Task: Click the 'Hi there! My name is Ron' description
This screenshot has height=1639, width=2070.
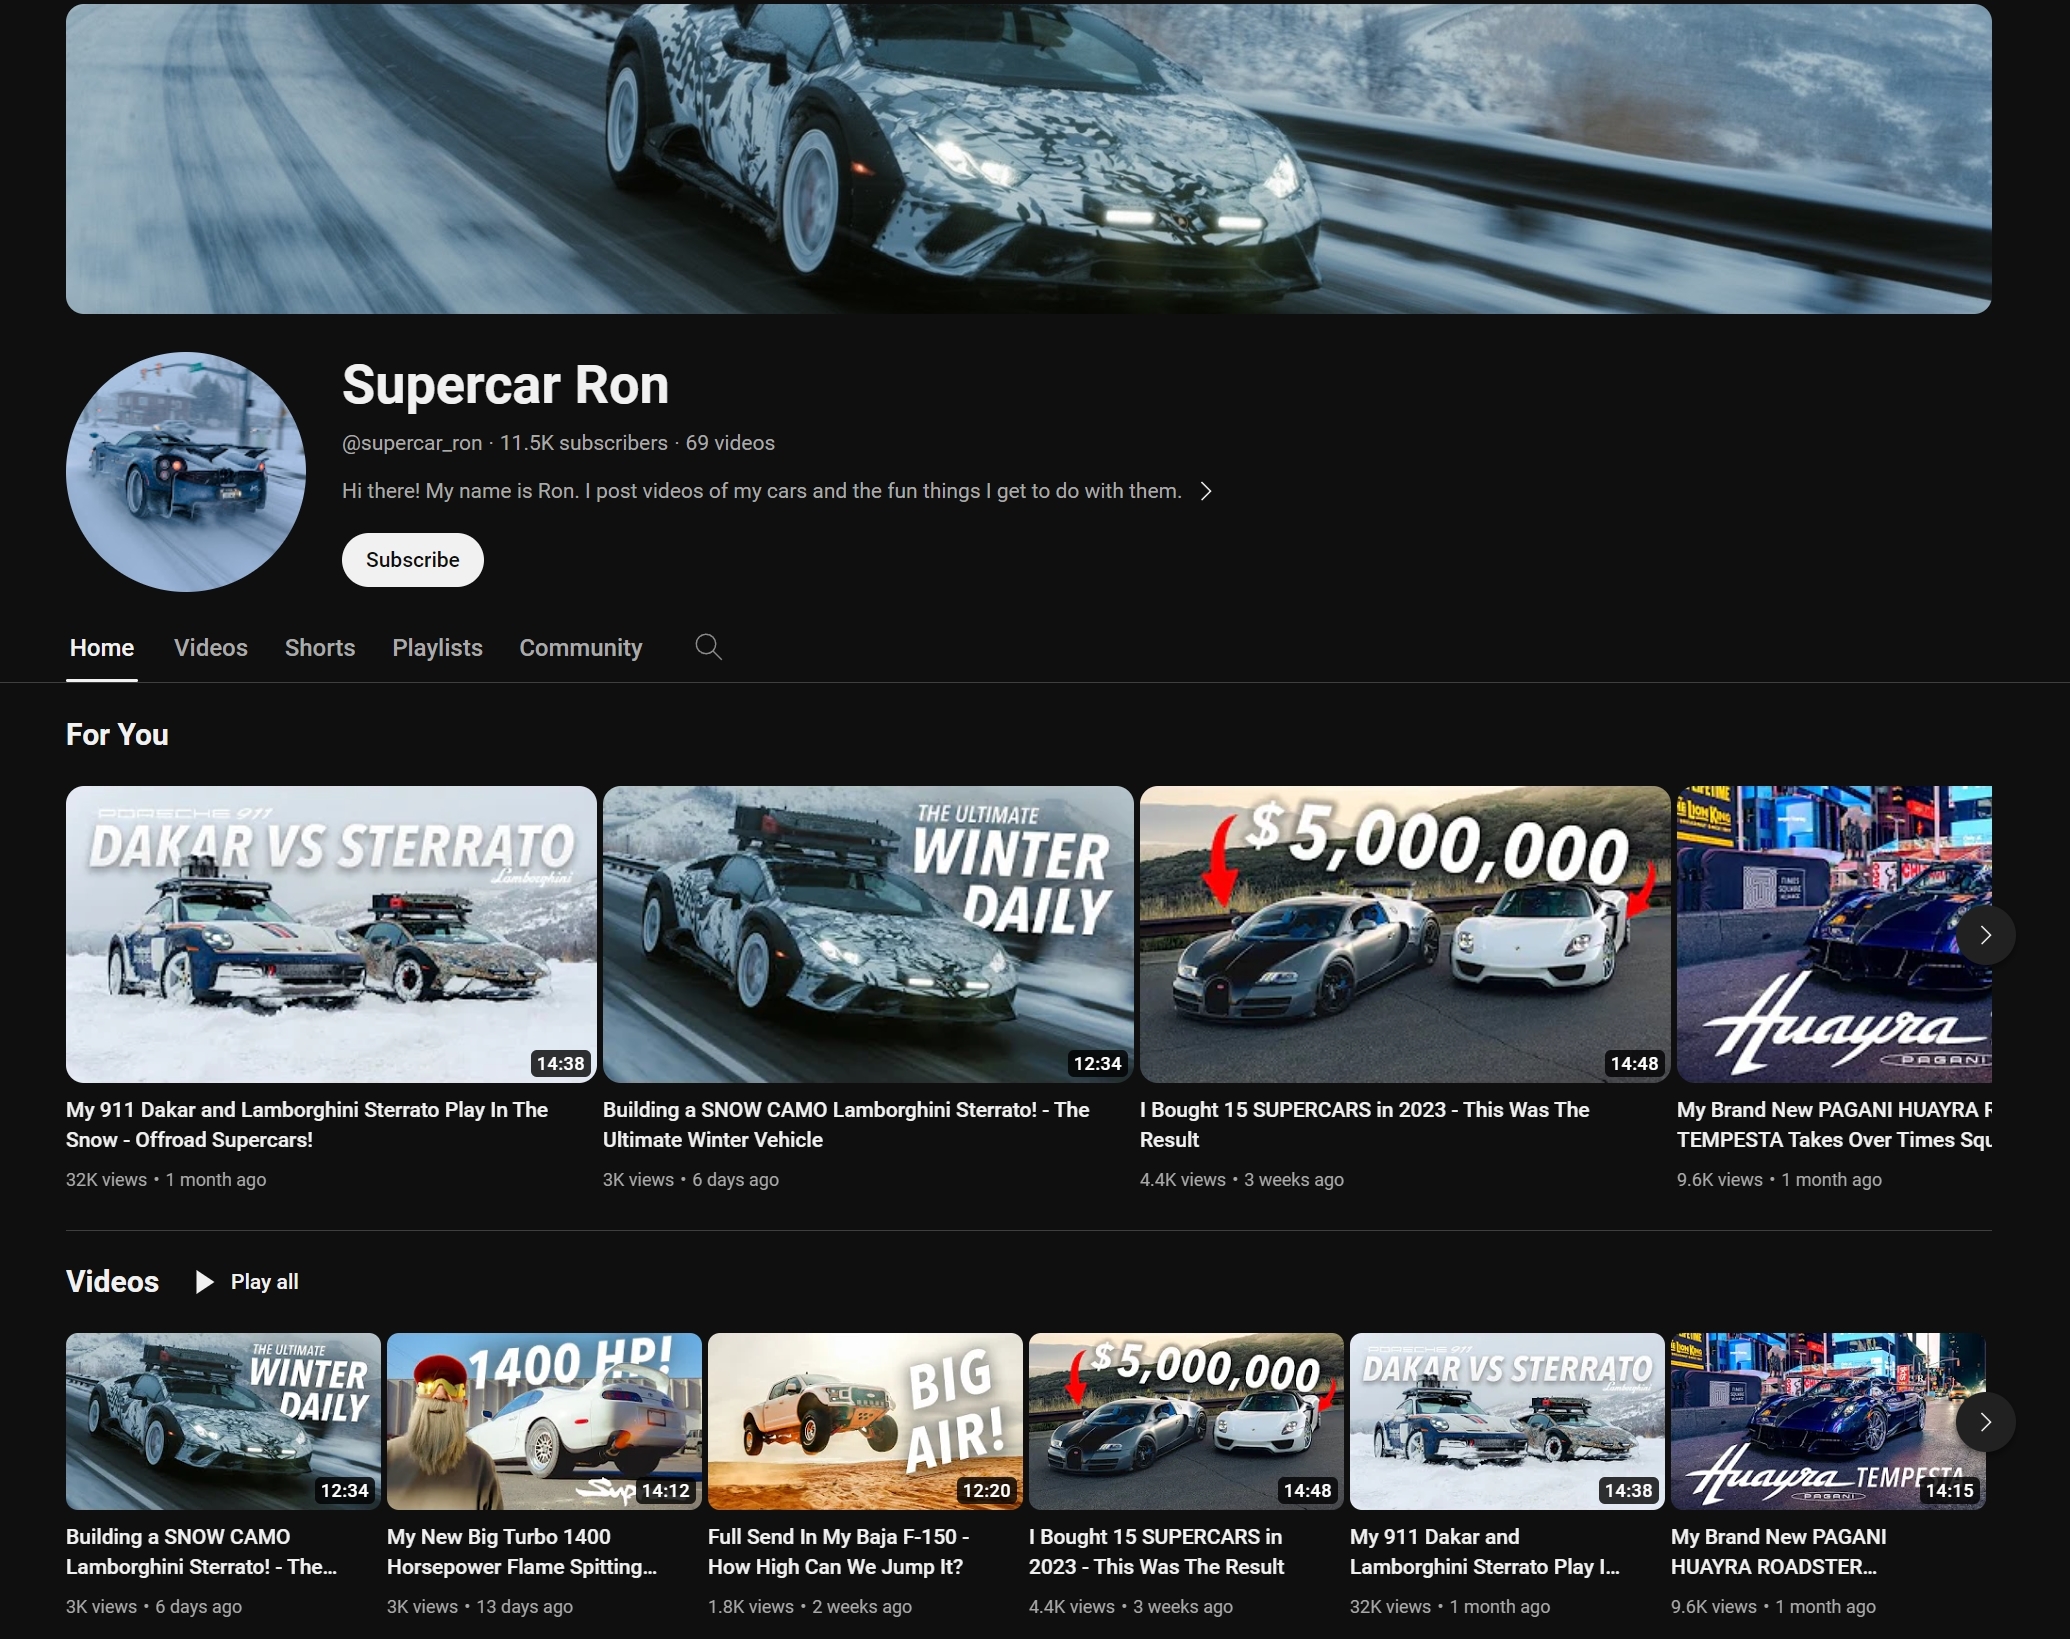Action: pyautogui.click(x=762, y=491)
